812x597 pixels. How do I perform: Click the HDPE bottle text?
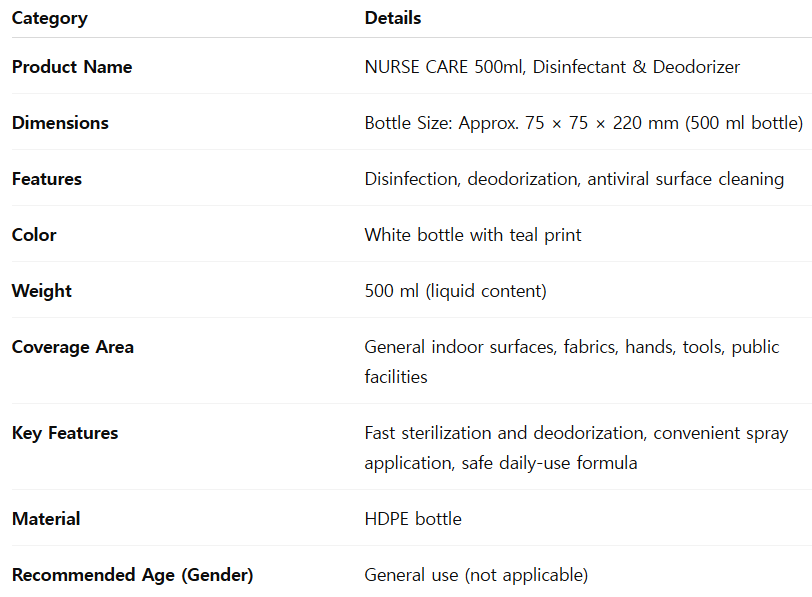(x=413, y=518)
